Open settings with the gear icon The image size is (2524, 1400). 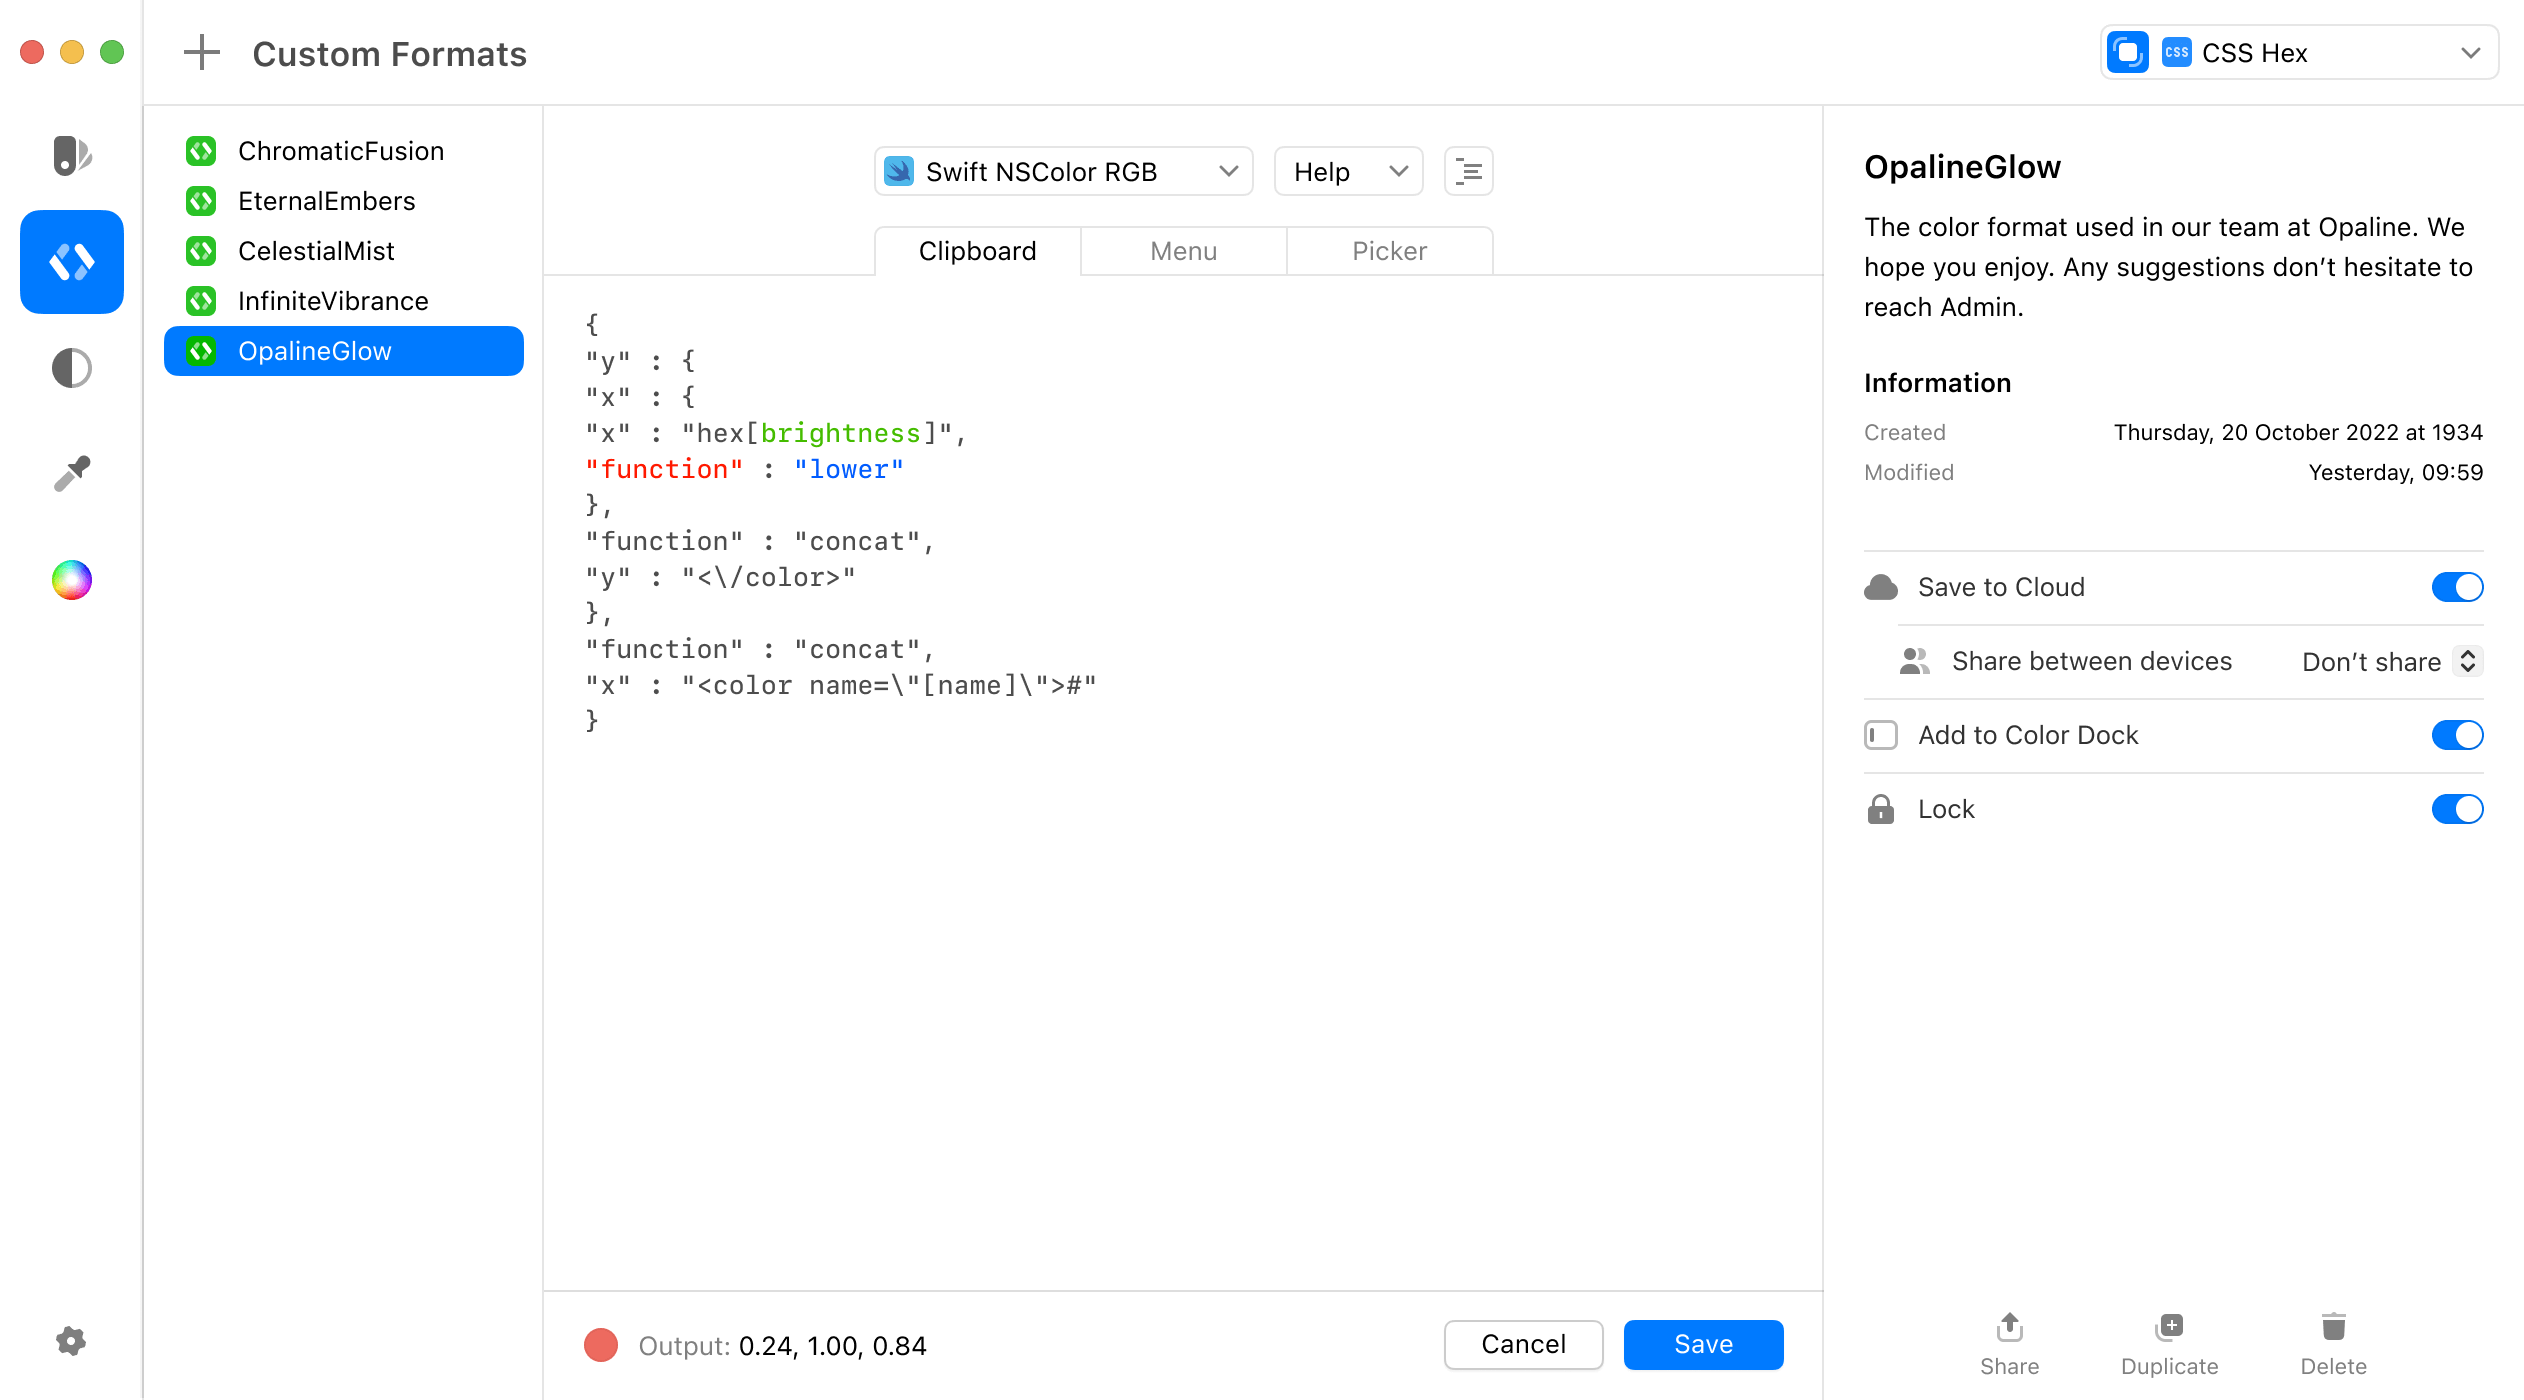(x=71, y=1341)
